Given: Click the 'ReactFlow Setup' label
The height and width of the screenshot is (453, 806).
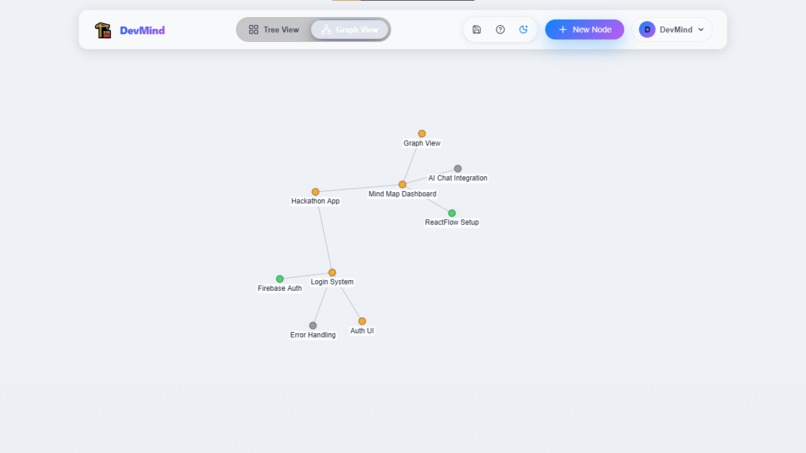Looking at the screenshot, I should (x=452, y=222).
